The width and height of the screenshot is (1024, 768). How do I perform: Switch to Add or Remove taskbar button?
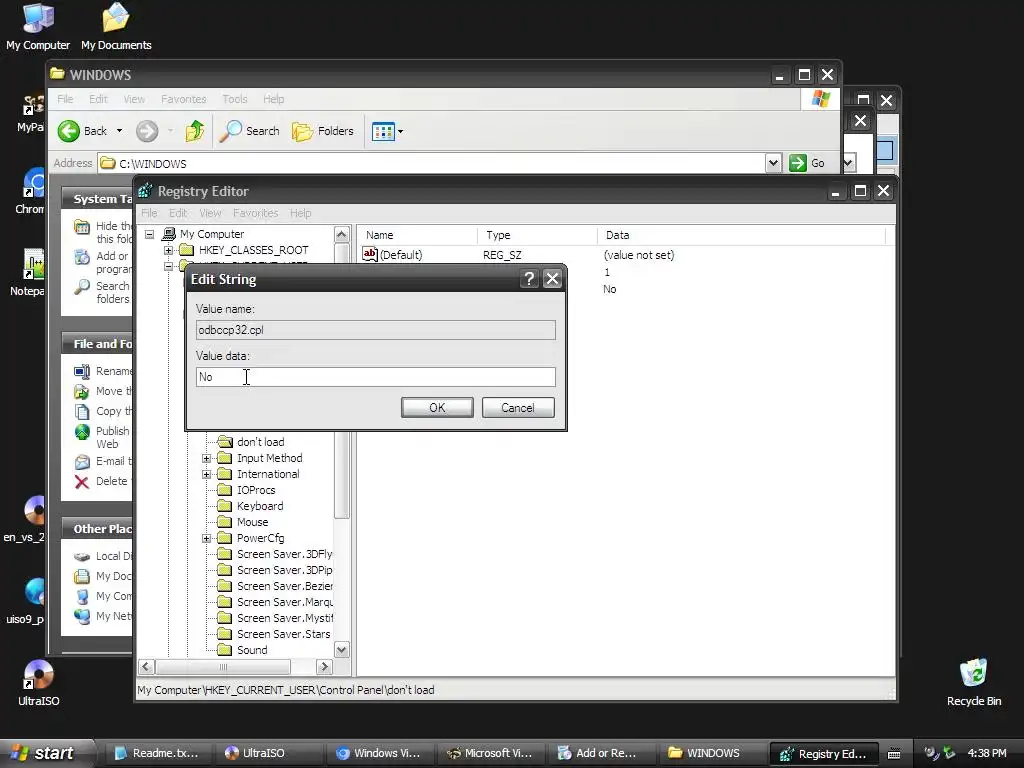pos(600,754)
